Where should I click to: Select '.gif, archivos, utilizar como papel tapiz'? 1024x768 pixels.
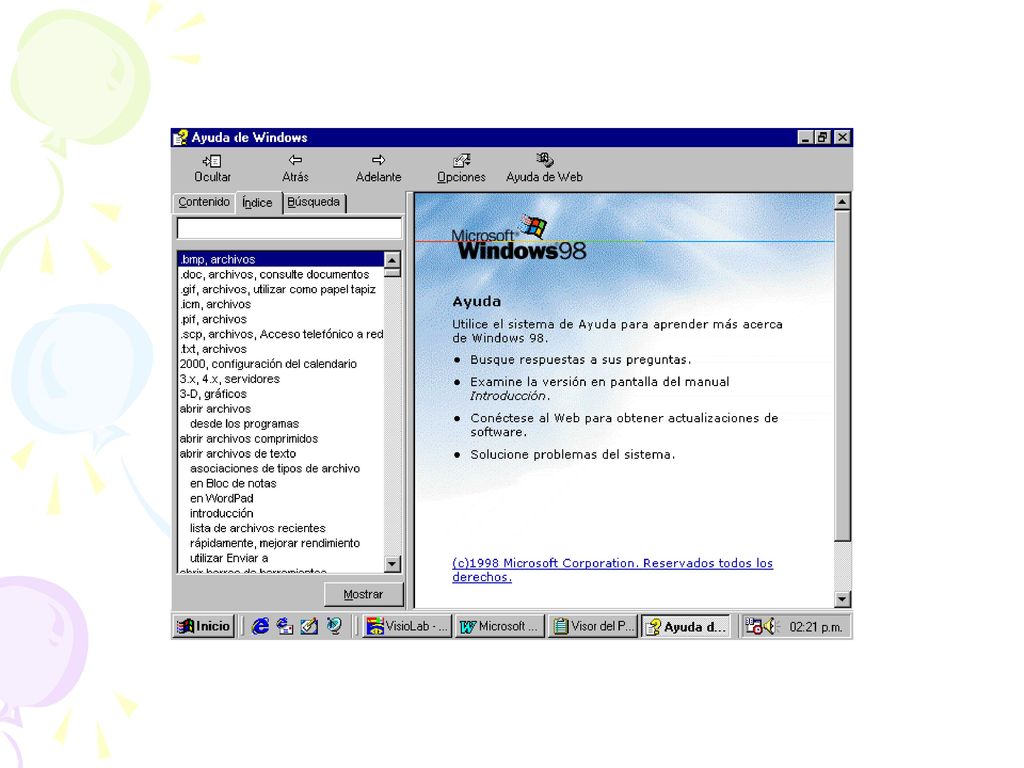point(281,289)
